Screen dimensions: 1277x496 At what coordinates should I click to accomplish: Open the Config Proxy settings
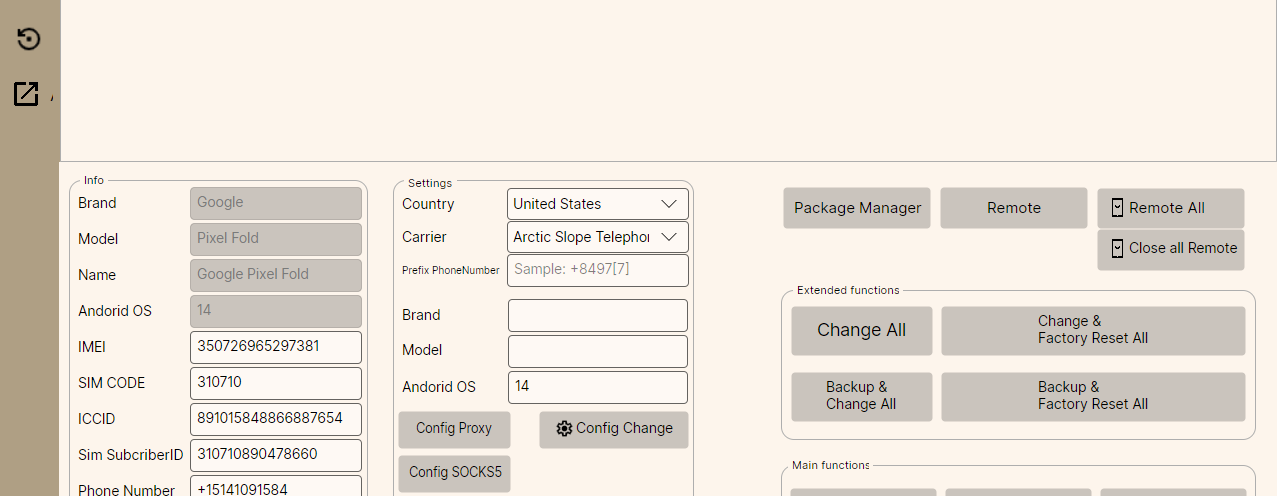[x=454, y=429]
